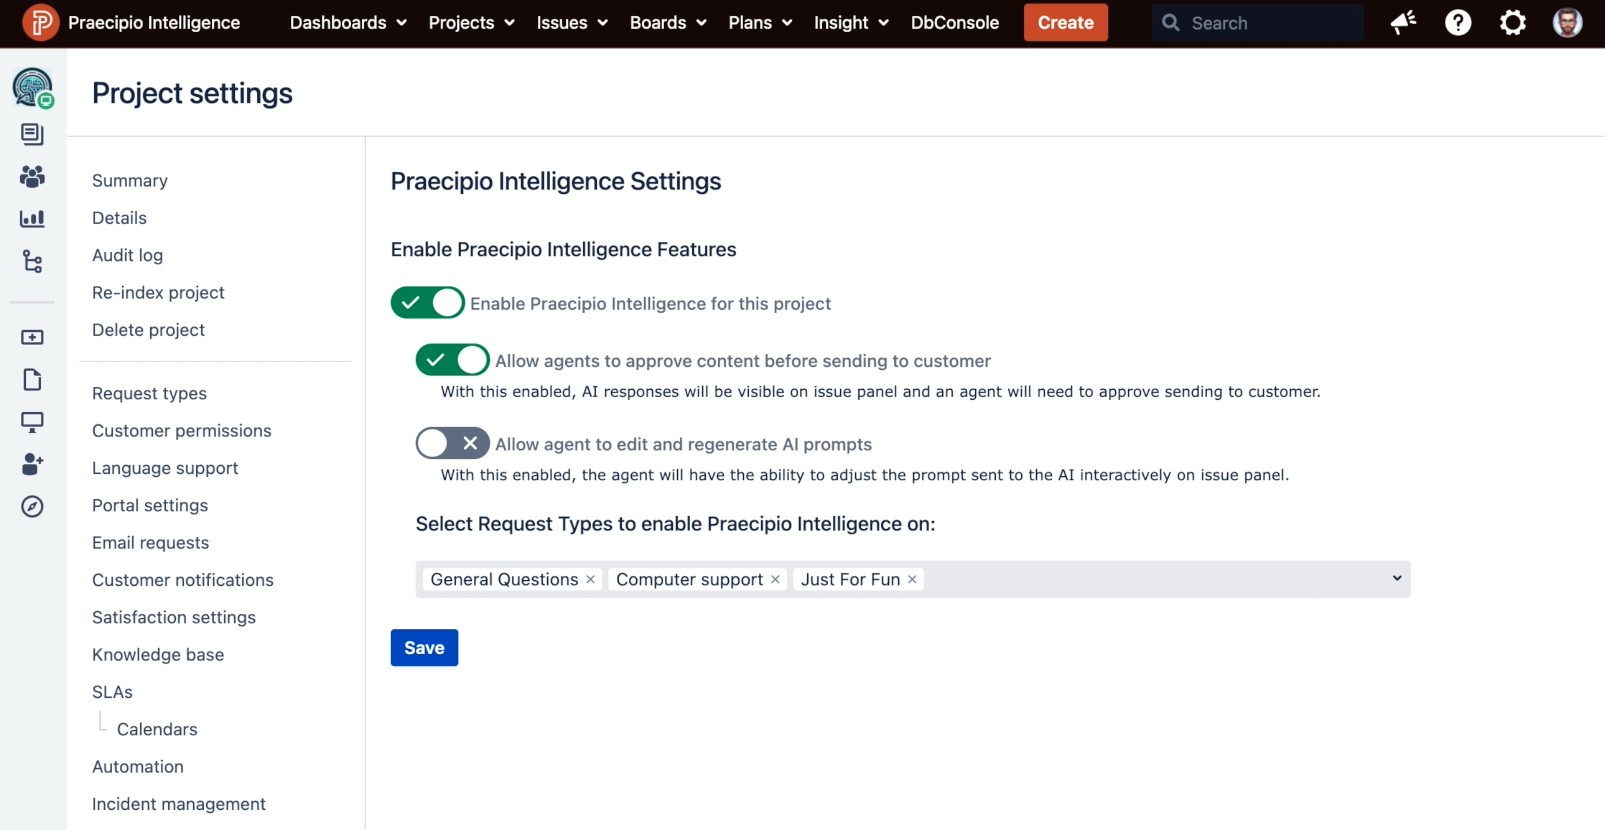Remove the Computer support request type
The height and width of the screenshot is (830, 1605).
(775, 580)
